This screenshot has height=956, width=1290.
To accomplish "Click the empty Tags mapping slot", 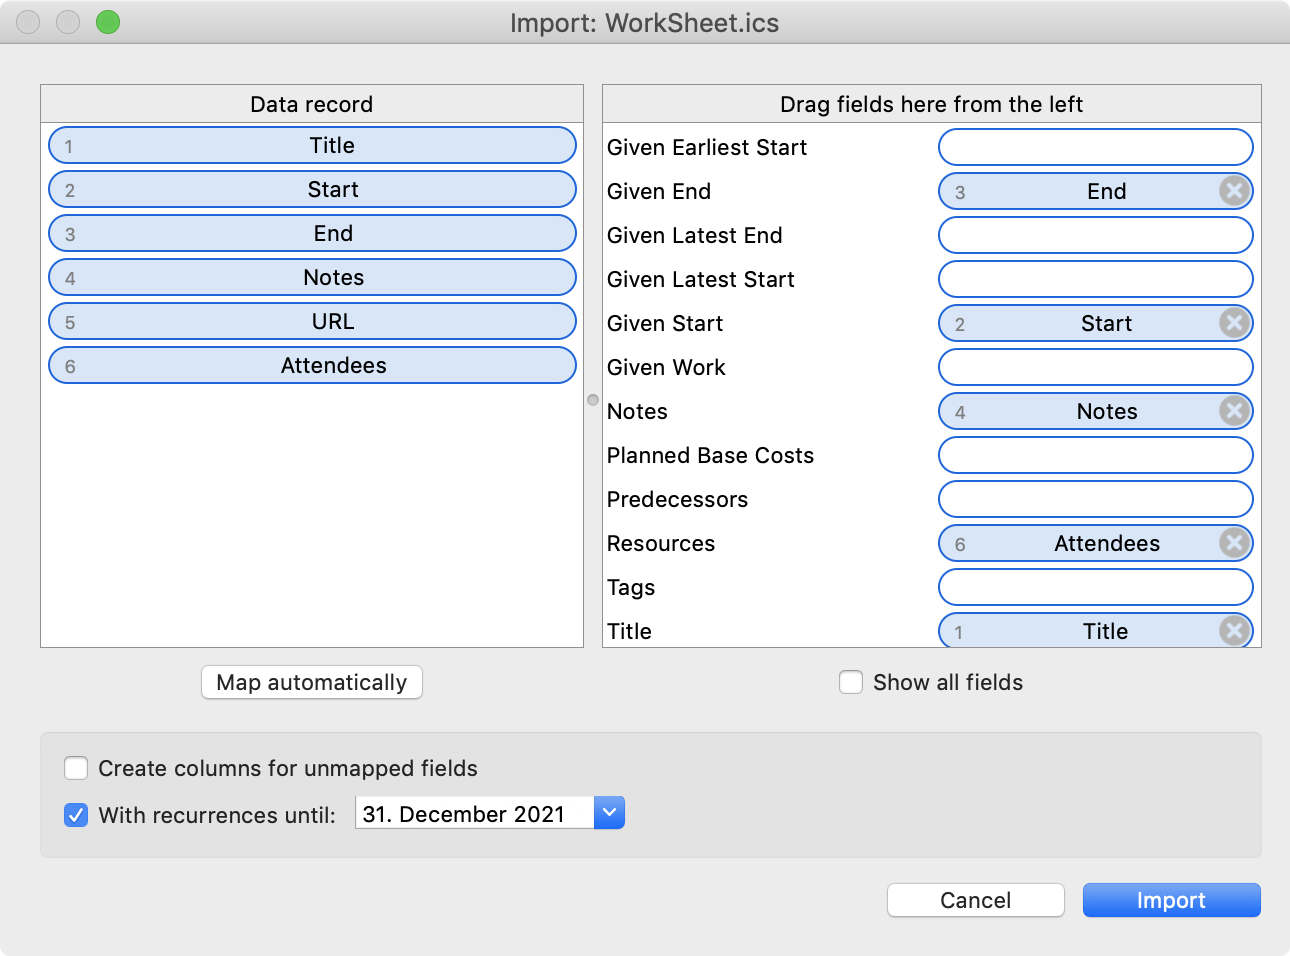I will pos(1095,587).
